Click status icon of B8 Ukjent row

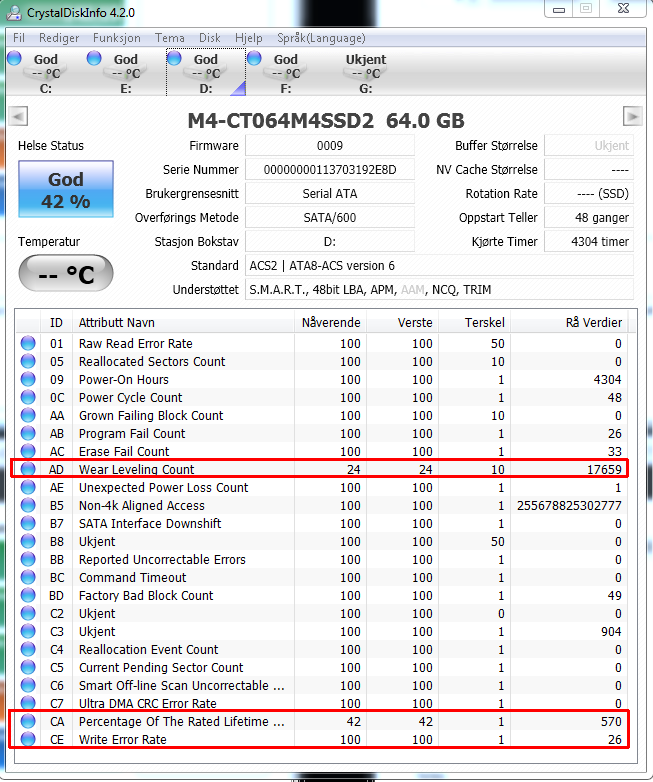(x=28, y=541)
